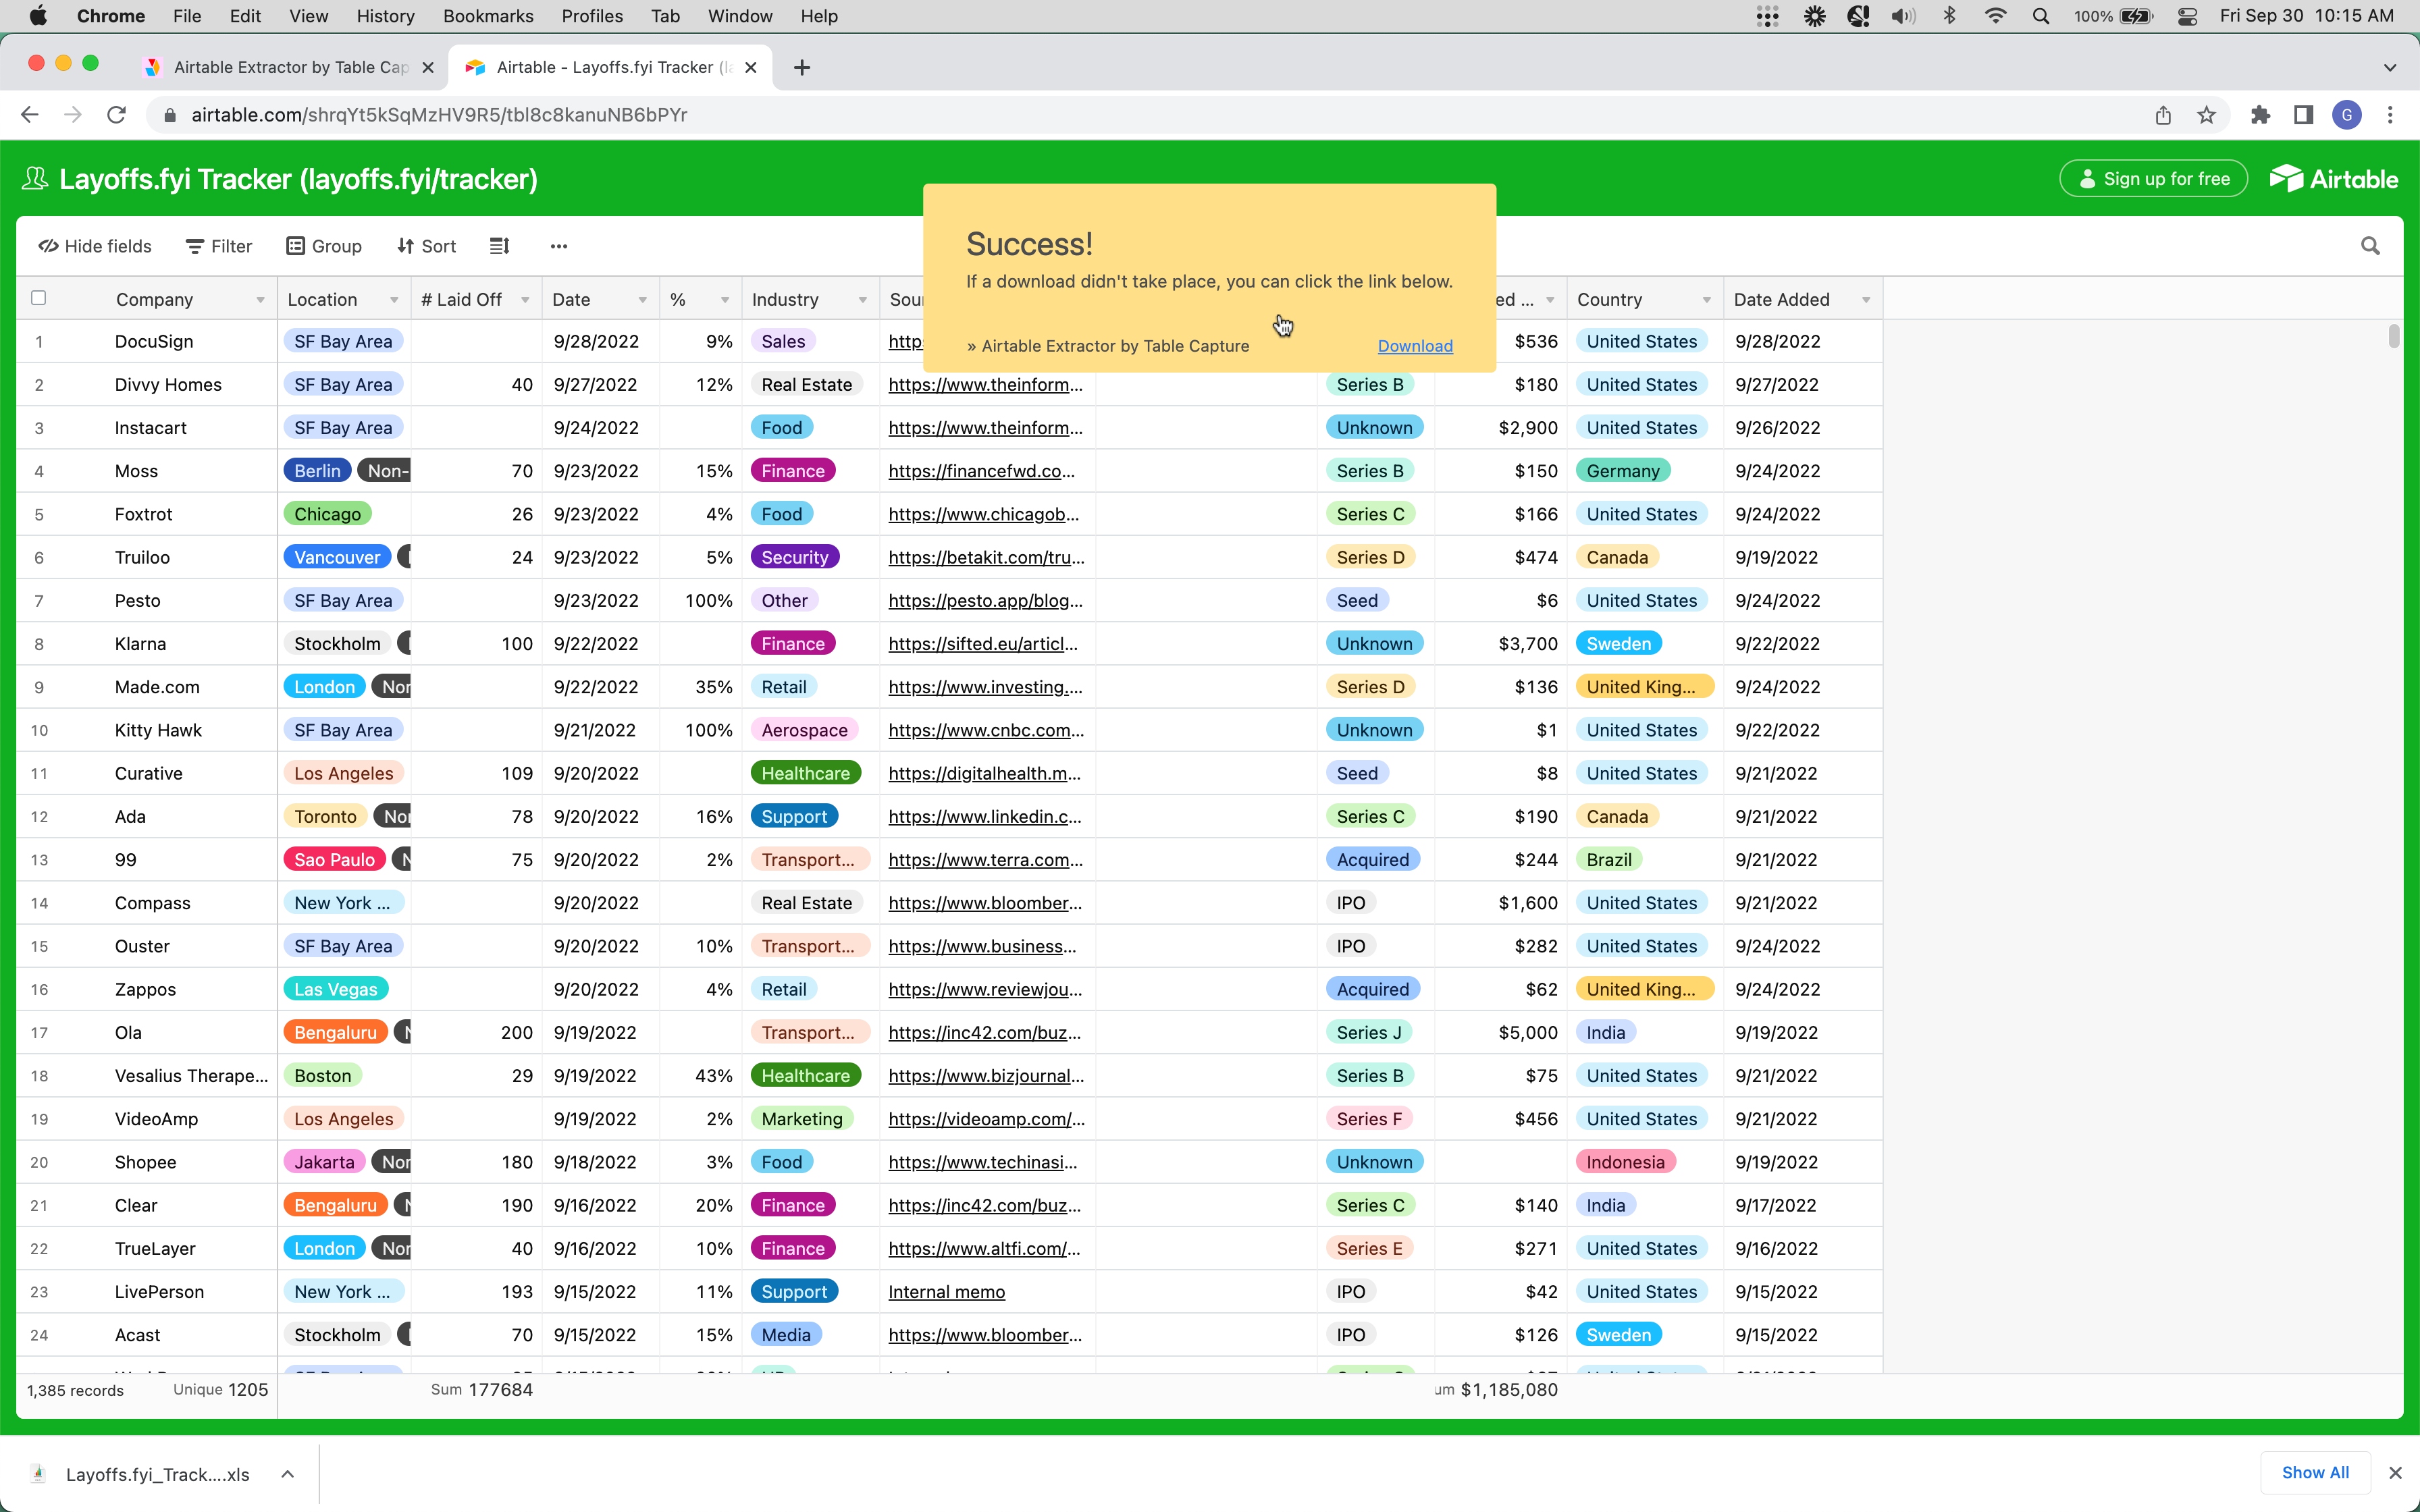Open the Sort option
Image resolution: width=2420 pixels, height=1512 pixels.
[426, 246]
